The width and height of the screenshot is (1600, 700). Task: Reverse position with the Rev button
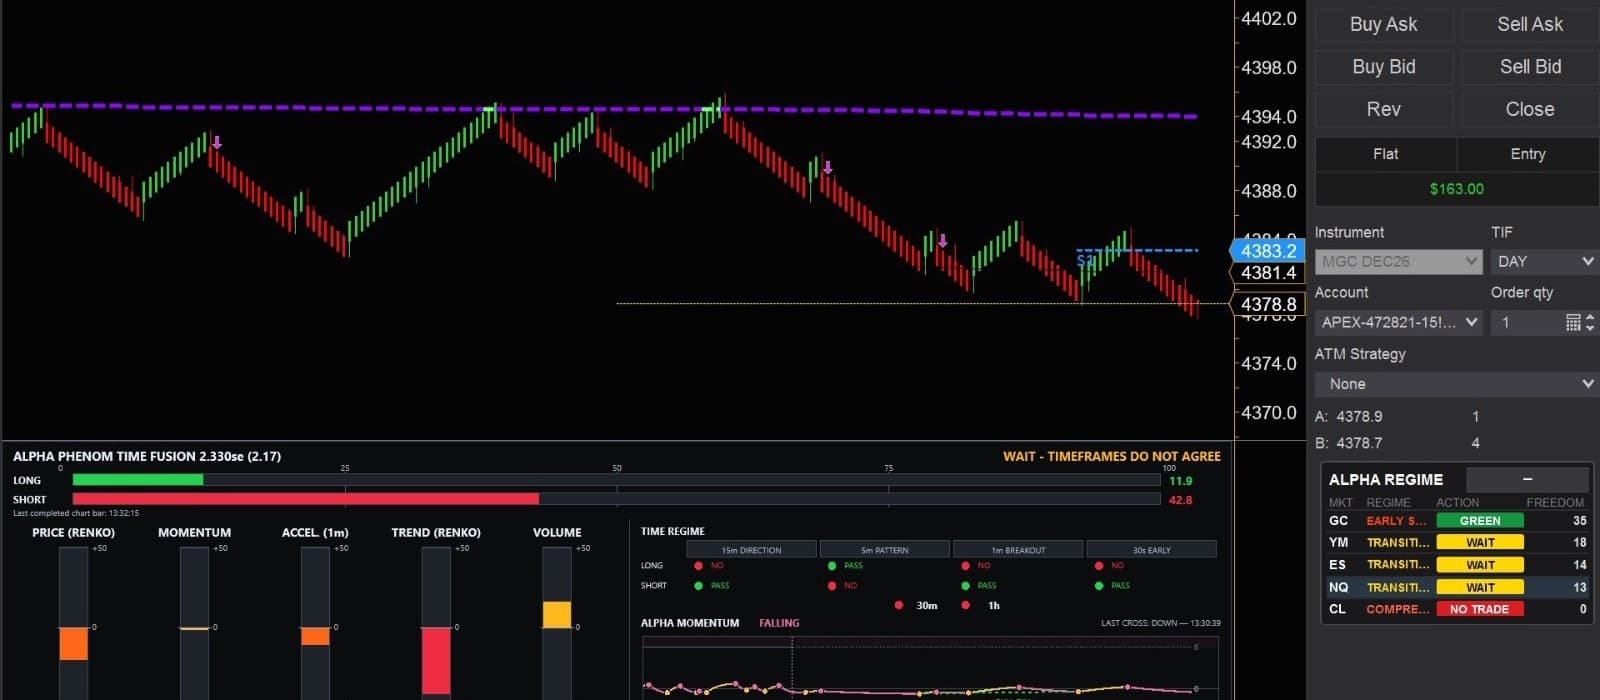(x=1383, y=109)
